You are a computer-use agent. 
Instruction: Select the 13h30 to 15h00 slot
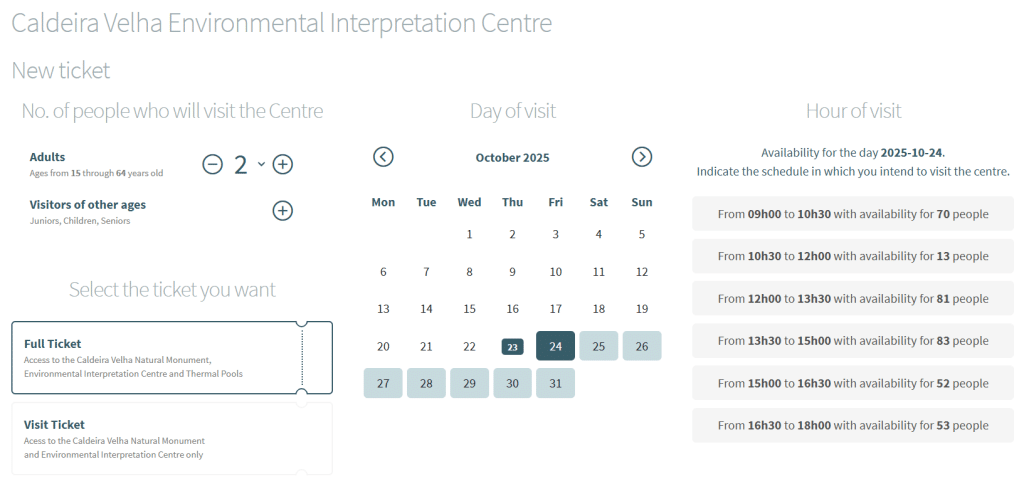[x=853, y=341]
